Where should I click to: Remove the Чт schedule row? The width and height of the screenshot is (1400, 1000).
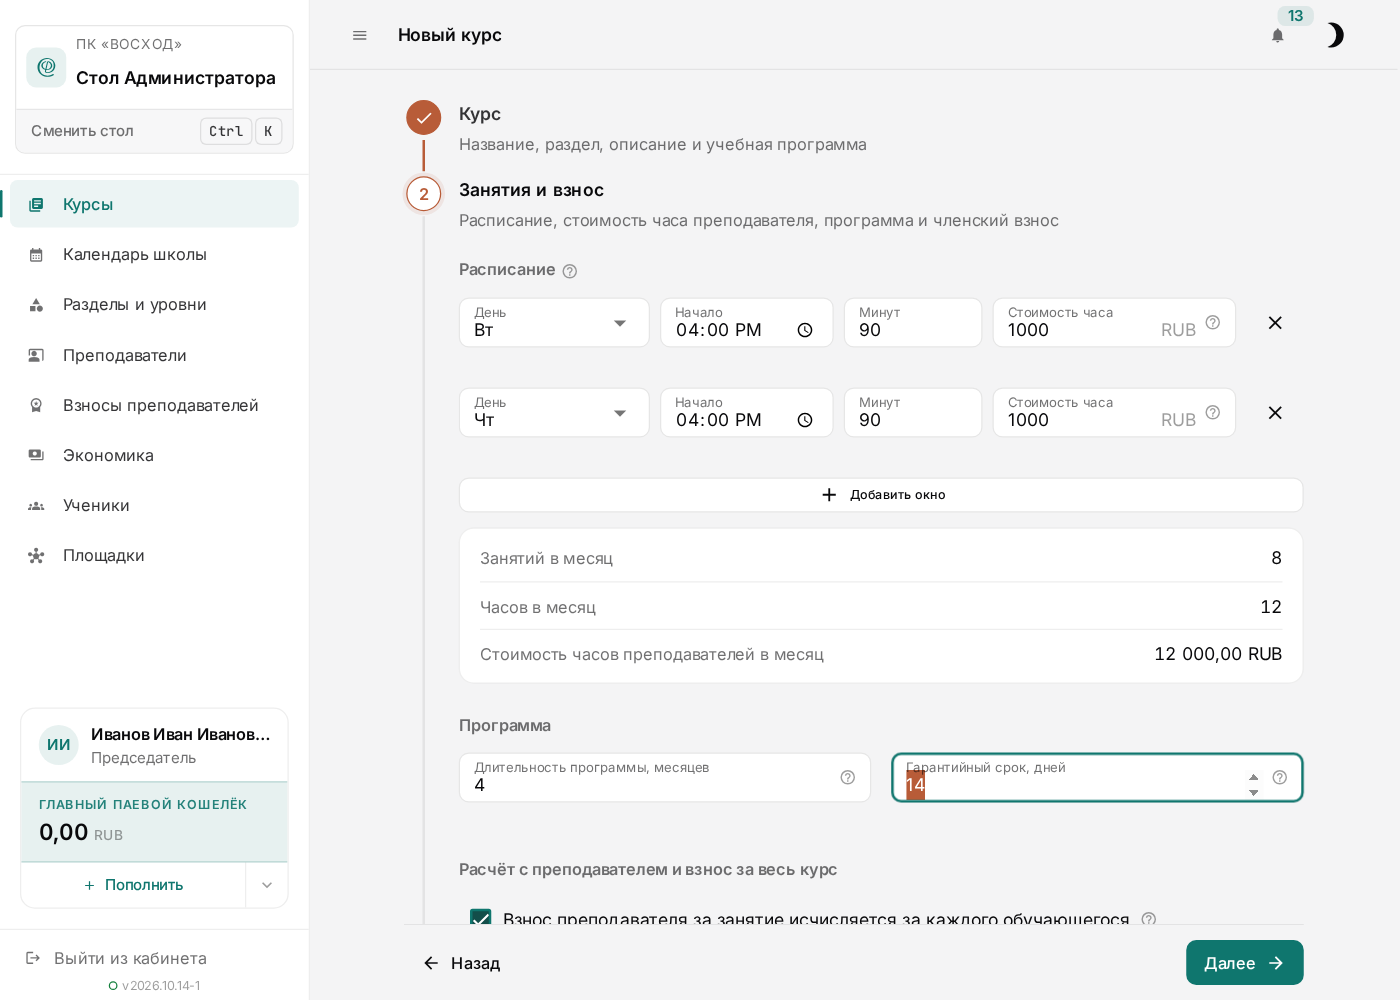coord(1275,413)
